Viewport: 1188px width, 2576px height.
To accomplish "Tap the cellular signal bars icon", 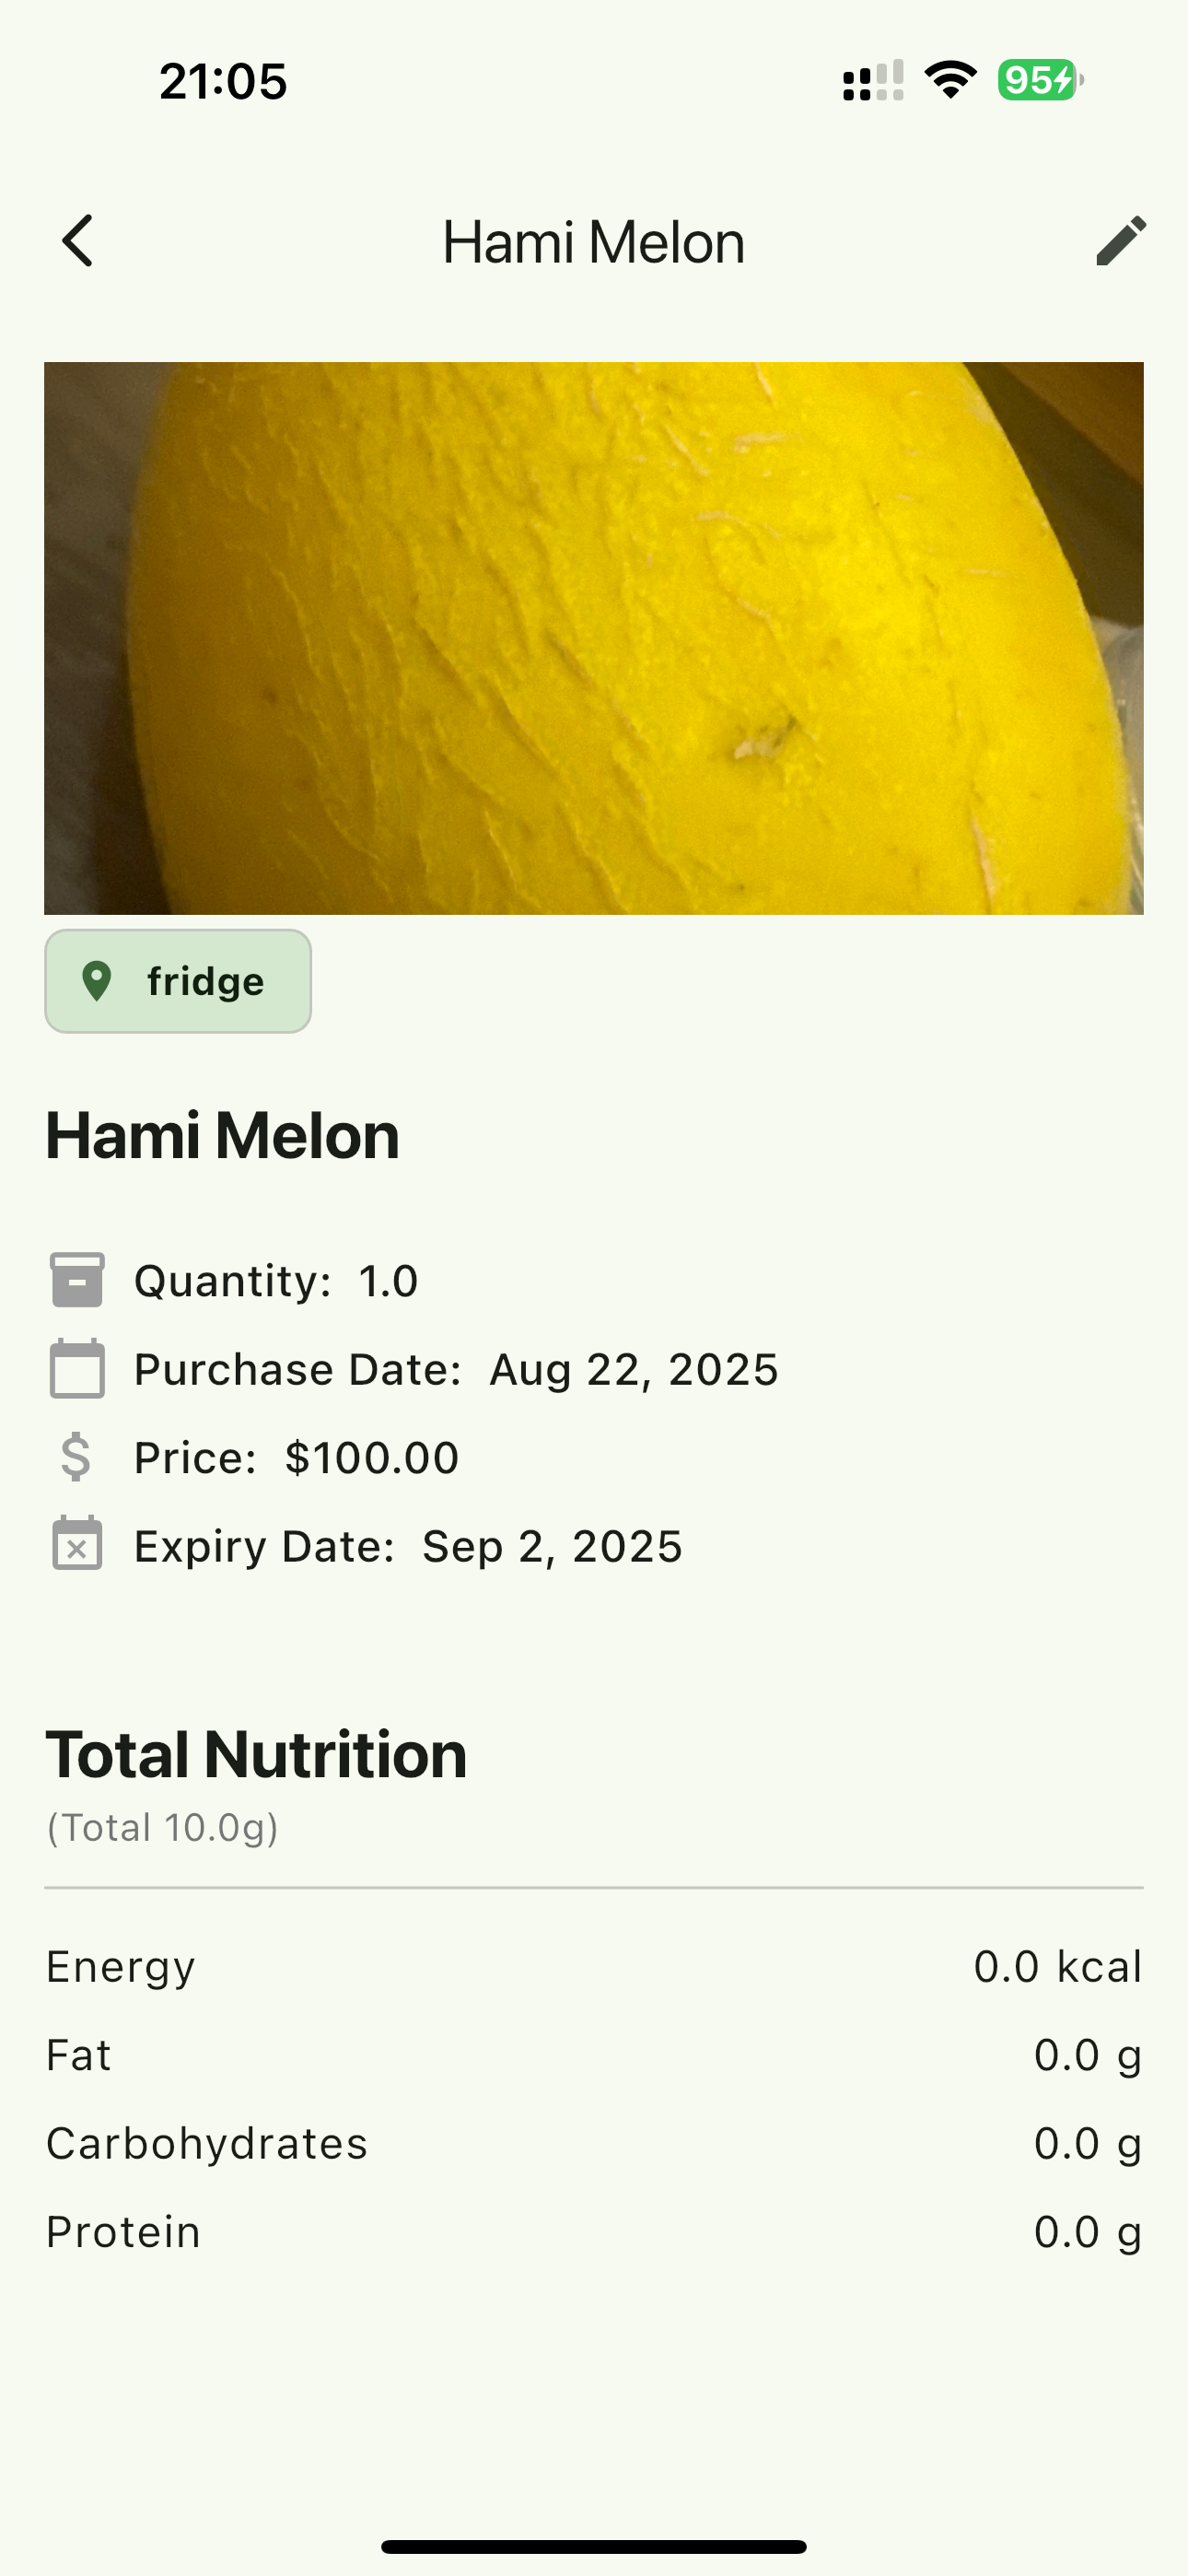I will pyautogui.click(x=873, y=80).
